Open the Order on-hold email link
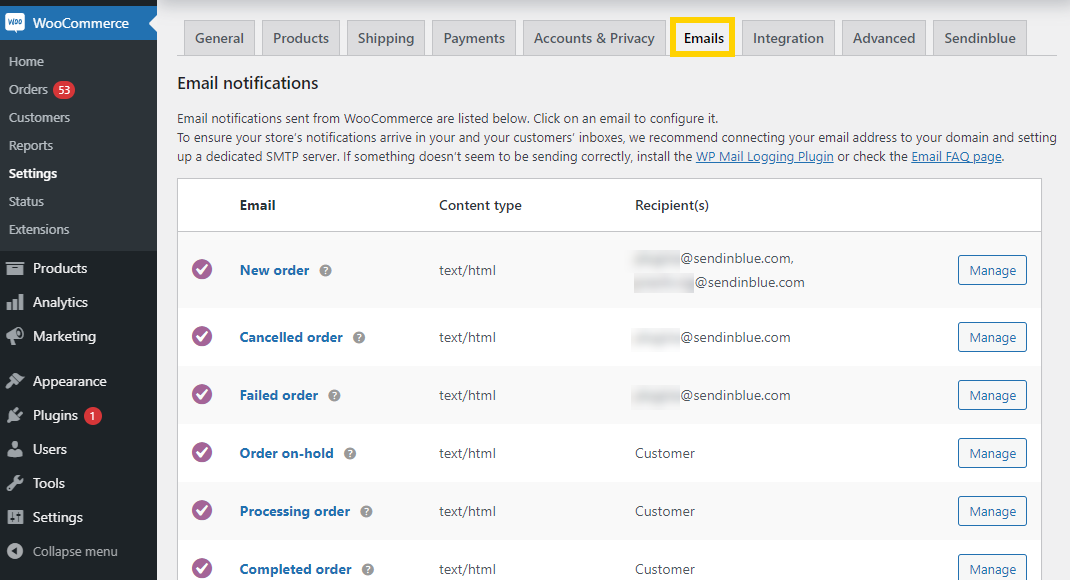 pyautogui.click(x=286, y=453)
